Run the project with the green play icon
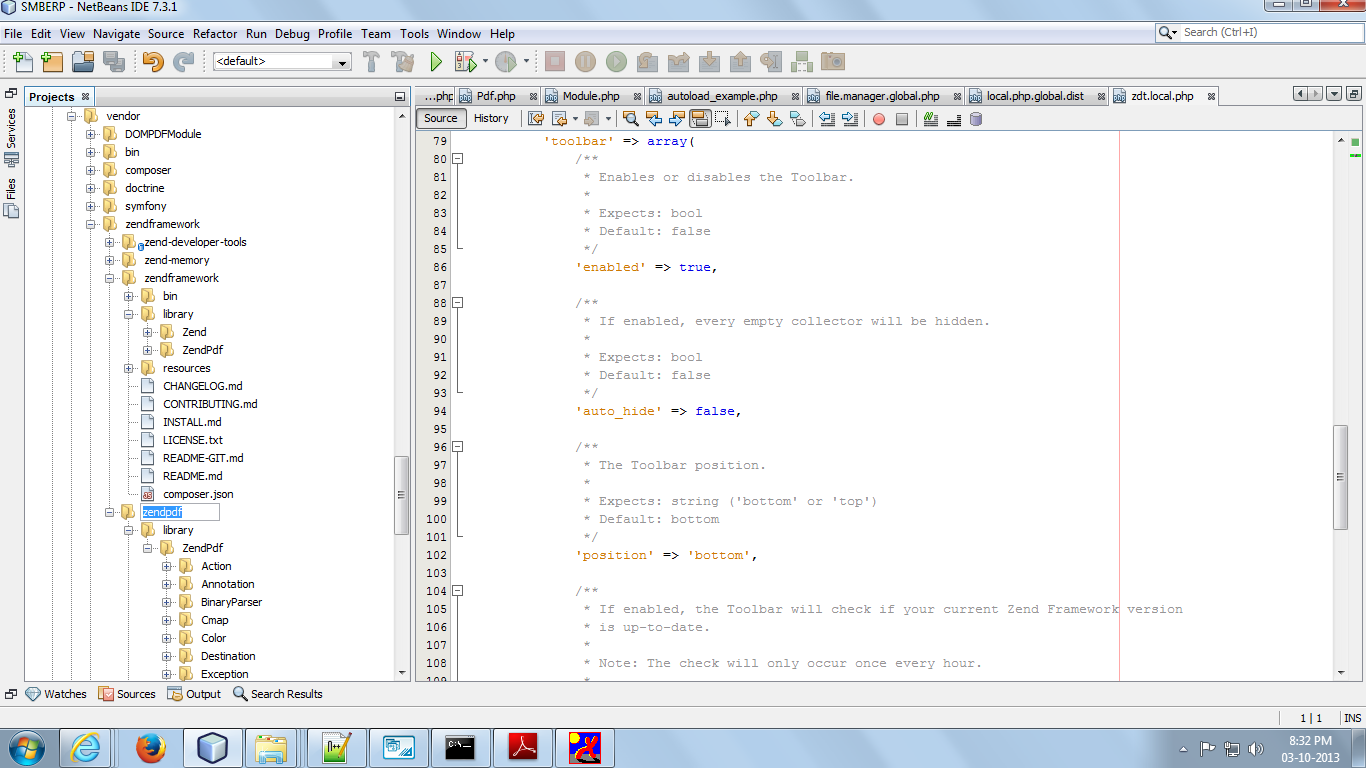 [x=436, y=62]
